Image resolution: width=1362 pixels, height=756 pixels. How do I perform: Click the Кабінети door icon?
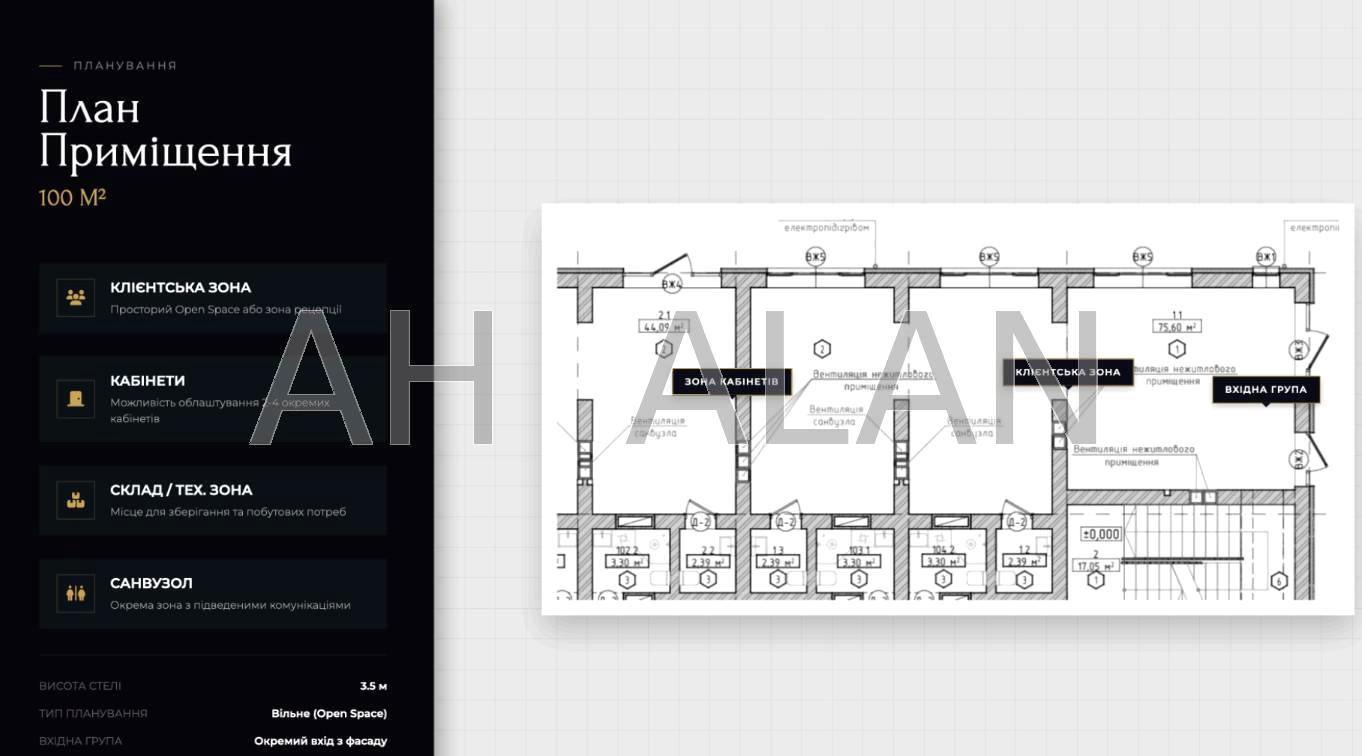75,398
